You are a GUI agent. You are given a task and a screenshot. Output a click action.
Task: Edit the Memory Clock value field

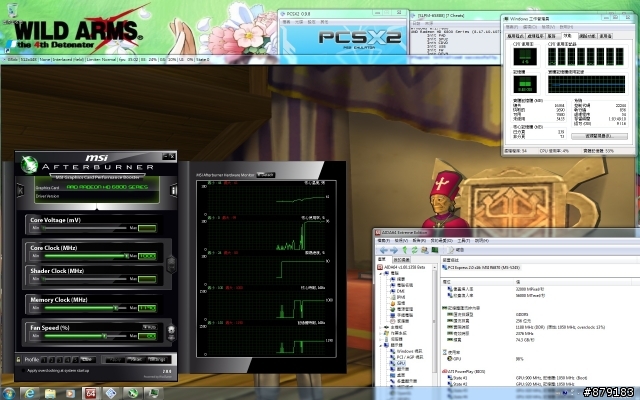coord(147,308)
